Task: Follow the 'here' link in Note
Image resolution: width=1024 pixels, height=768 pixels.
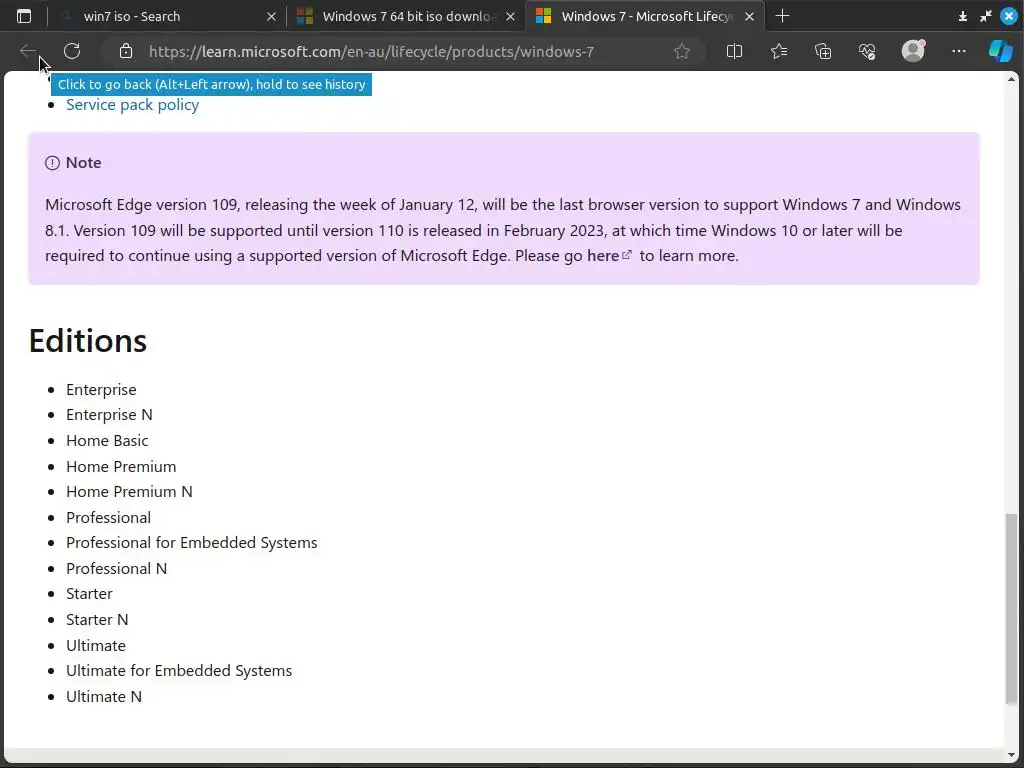Action: click(603, 256)
